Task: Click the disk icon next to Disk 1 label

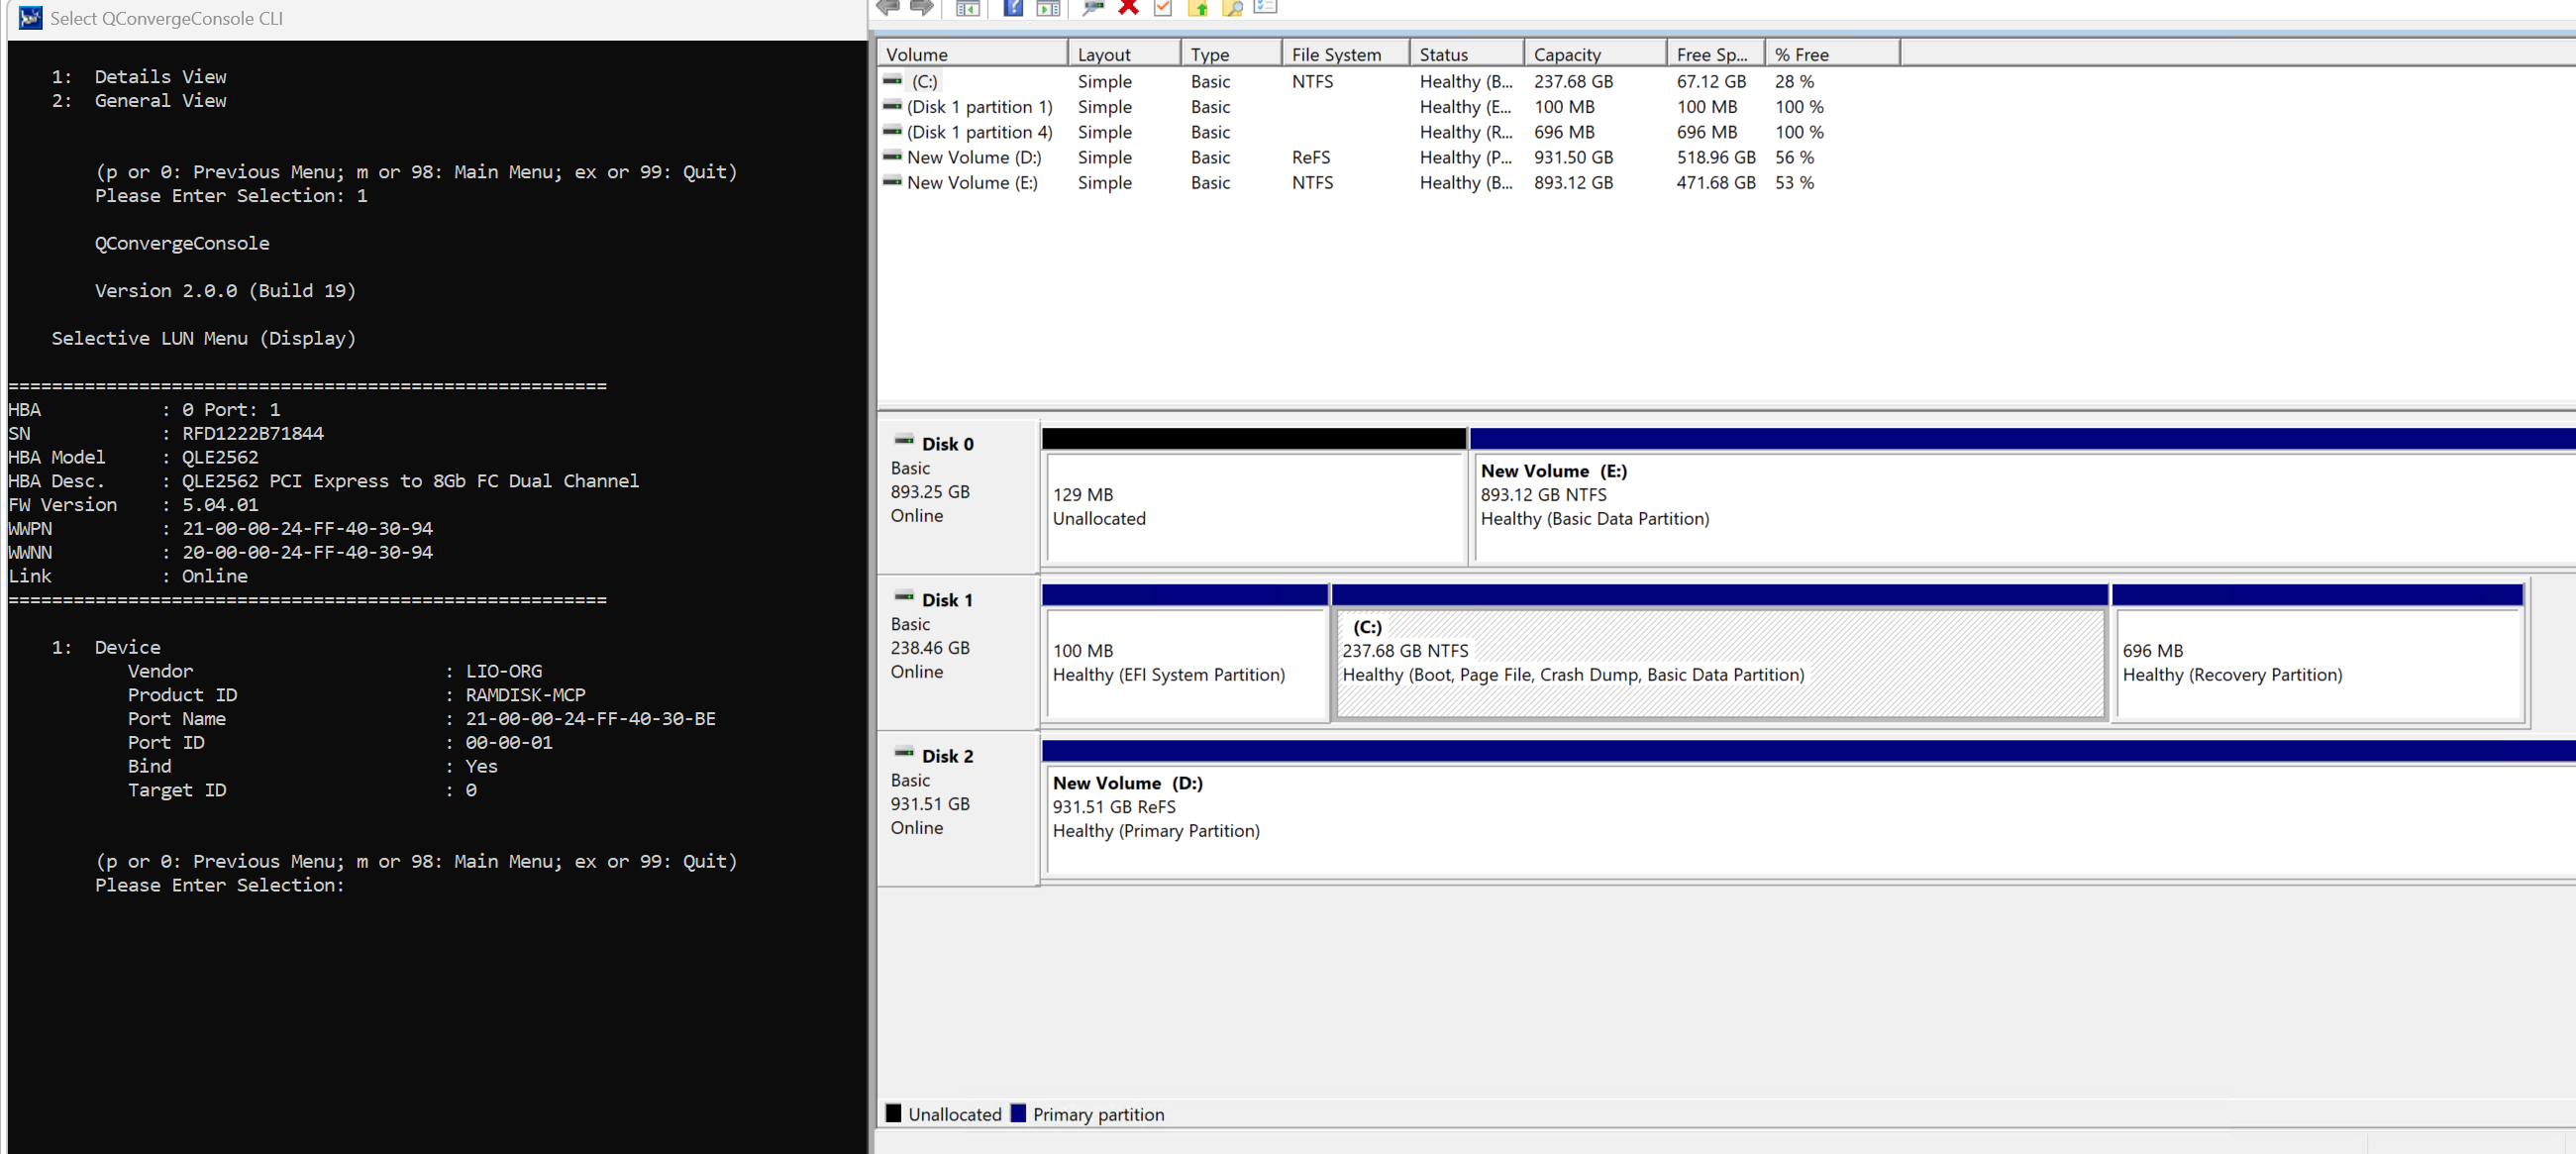Action: [x=904, y=597]
